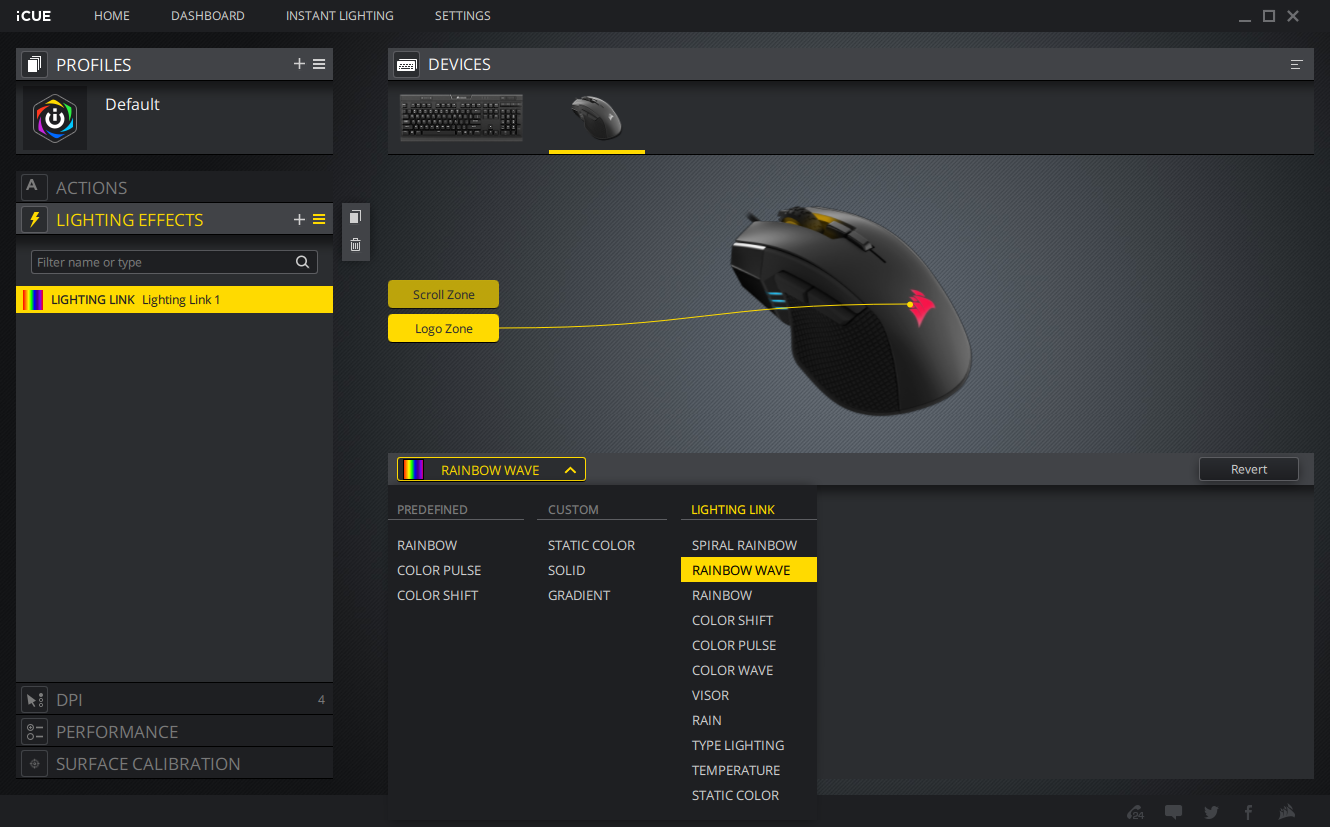
Task: Click the rainbow icon of Lighting Link 1
Action: tap(33, 300)
